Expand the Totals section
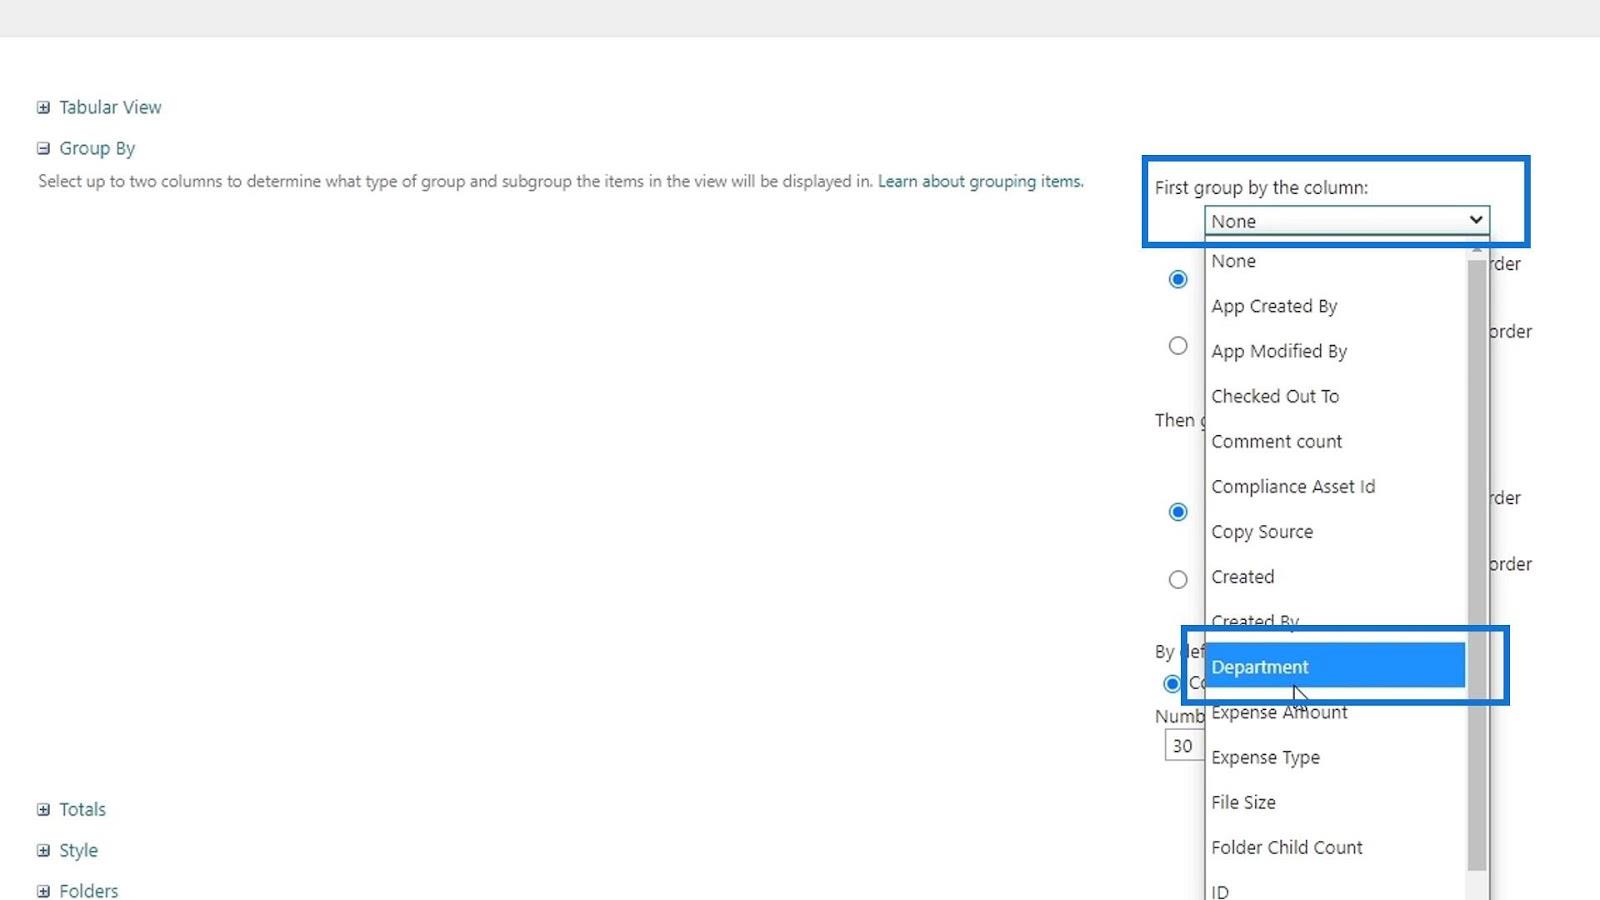This screenshot has height=900, width=1600. pyautogui.click(x=43, y=810)
